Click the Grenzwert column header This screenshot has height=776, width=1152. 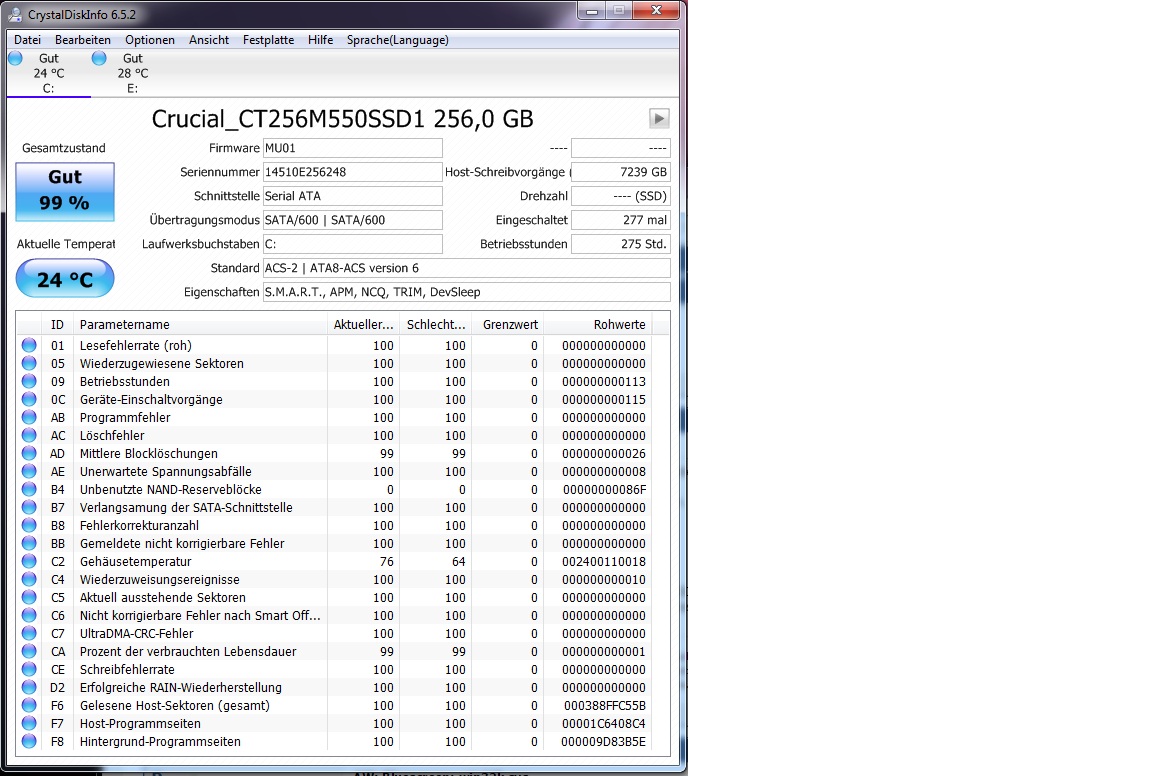(508, 324)
